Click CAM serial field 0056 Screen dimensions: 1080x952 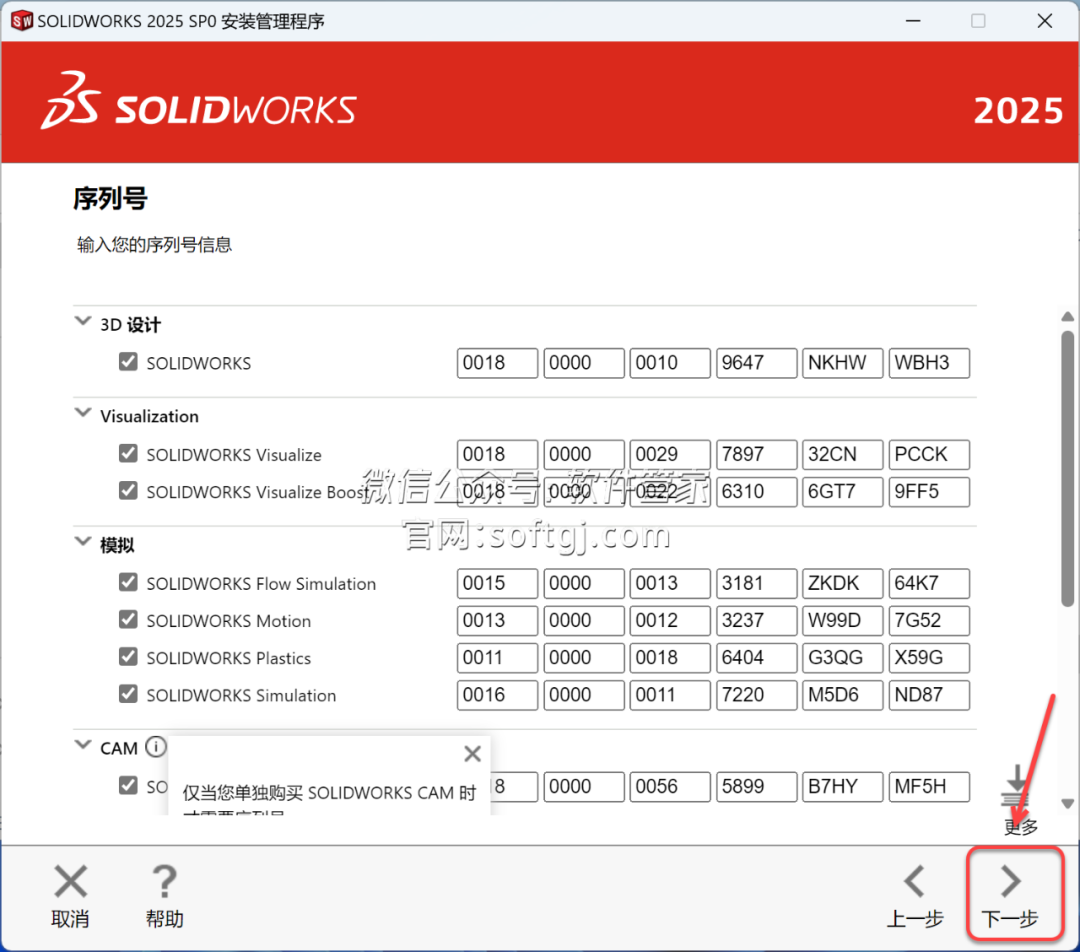(669, 787)
